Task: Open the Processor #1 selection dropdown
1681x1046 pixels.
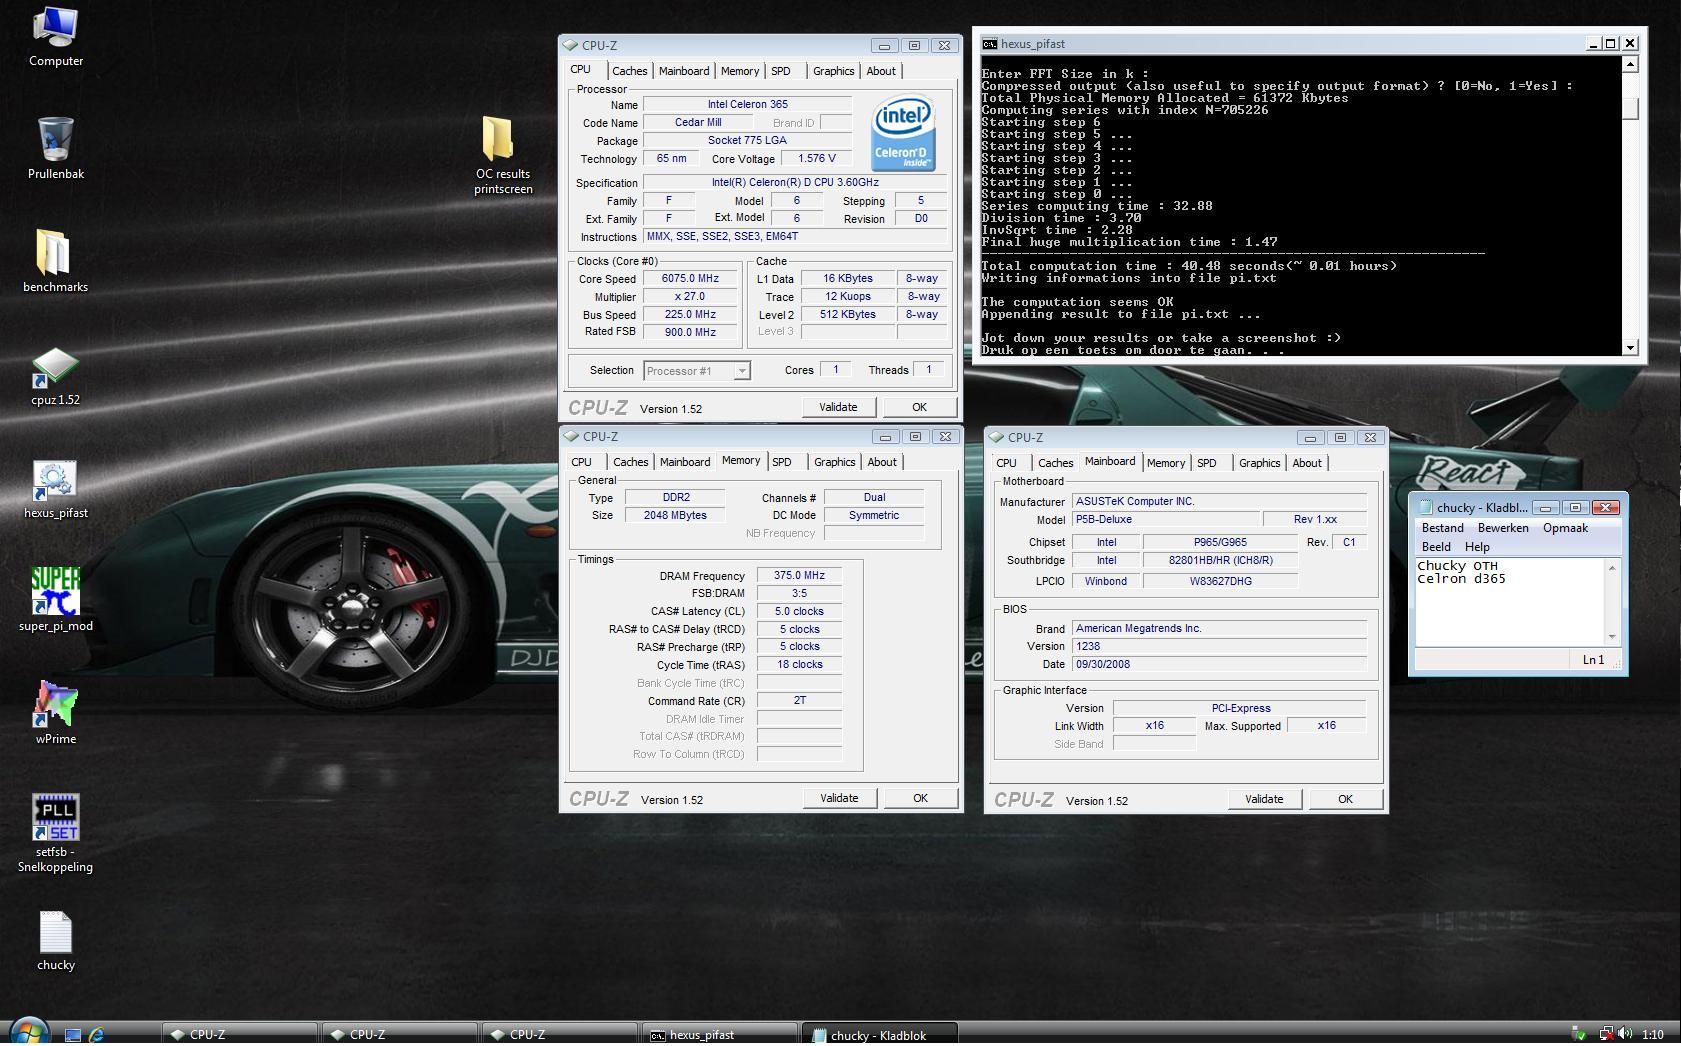Action: (x=697, y=371)
